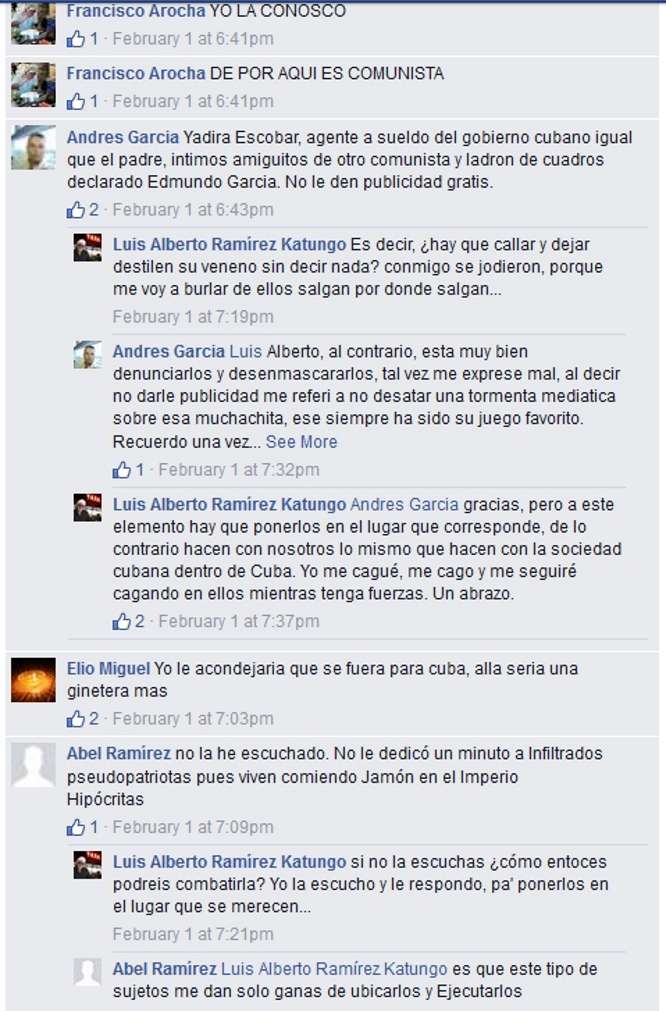Click thumbs-up on the 7:37pm reply

click(x=121, y=621)
